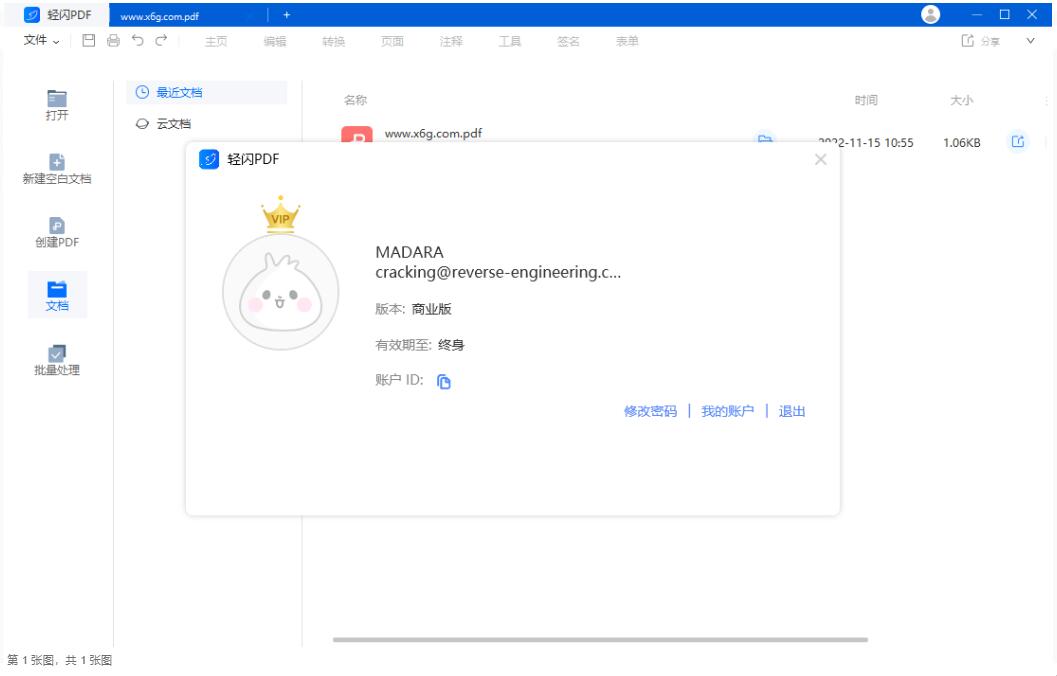This screenshot has width=1057, height=676.
Task: Click the undo arrow icon
Action: click(x=137, y=41)
